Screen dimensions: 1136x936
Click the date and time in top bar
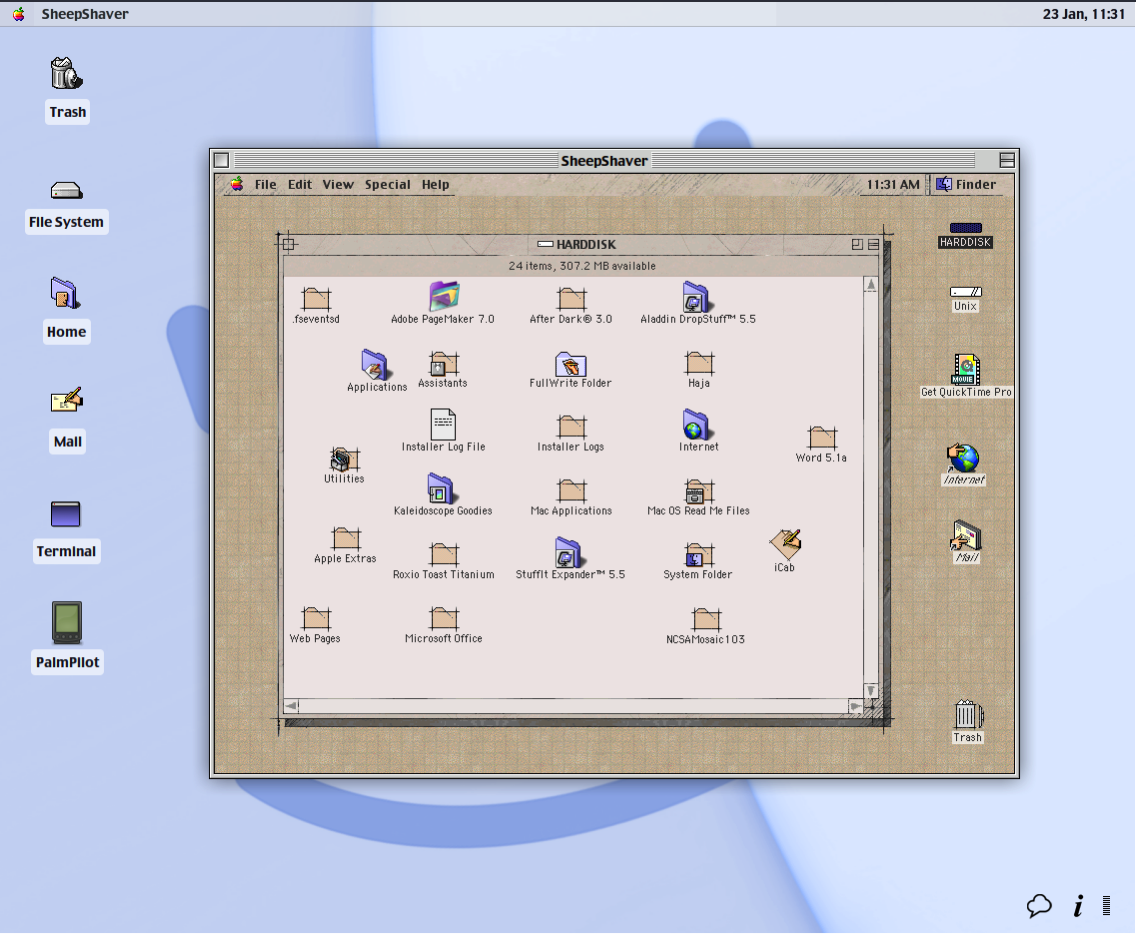coord(1083,14)
